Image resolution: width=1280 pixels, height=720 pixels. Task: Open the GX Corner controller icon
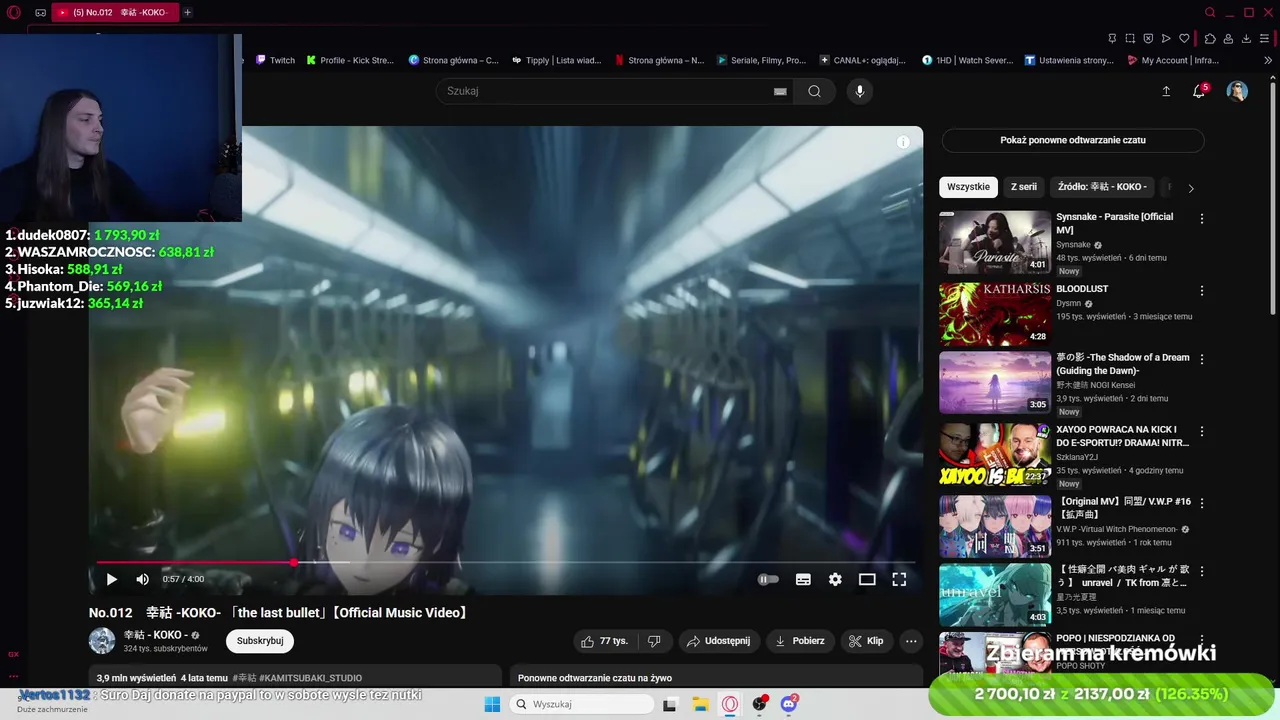pos(40,13)
